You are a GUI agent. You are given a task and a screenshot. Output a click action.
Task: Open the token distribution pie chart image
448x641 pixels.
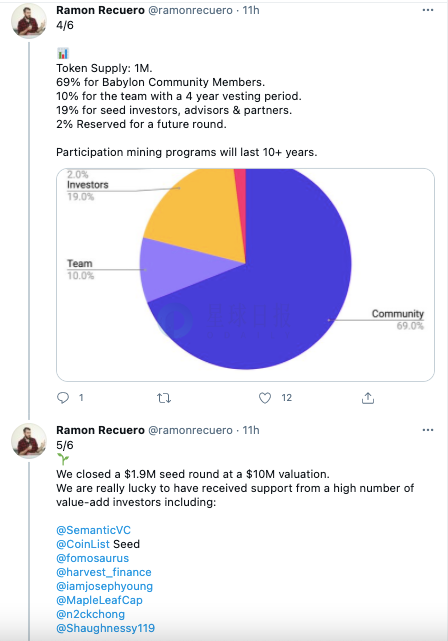245,275
